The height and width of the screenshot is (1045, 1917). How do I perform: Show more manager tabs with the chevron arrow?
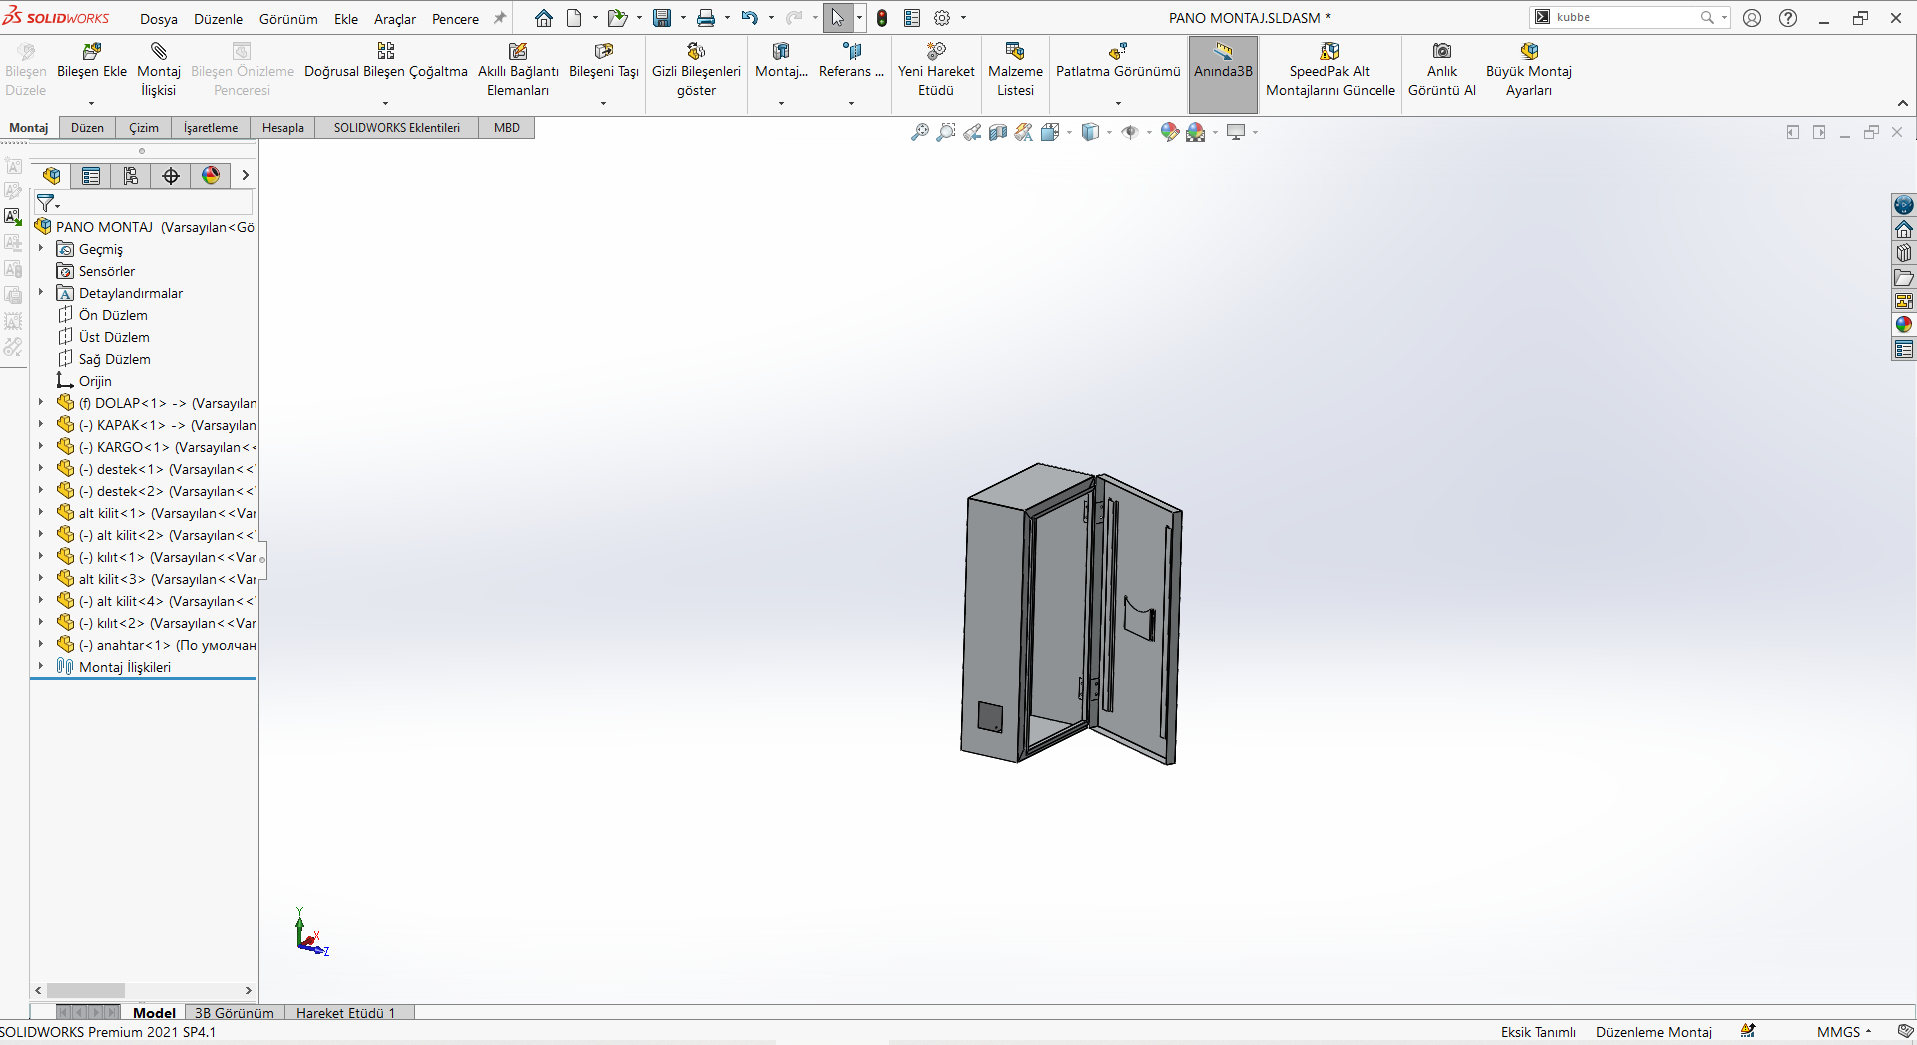click(245, 175)
